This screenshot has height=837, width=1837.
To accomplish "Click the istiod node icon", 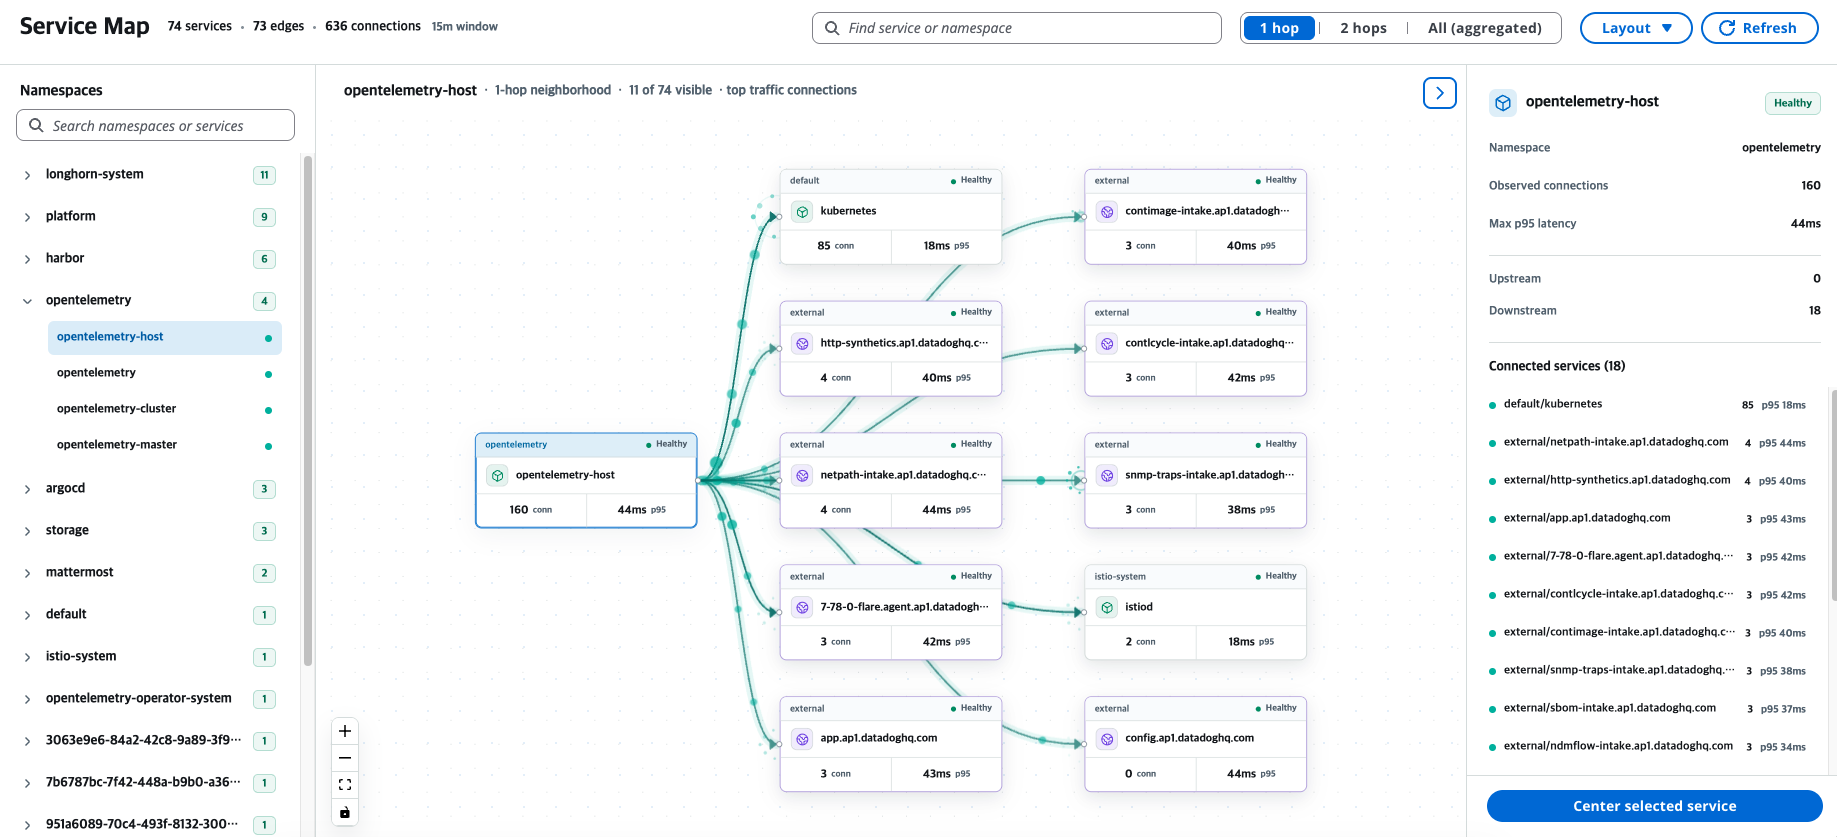I will coord(1107,608).
